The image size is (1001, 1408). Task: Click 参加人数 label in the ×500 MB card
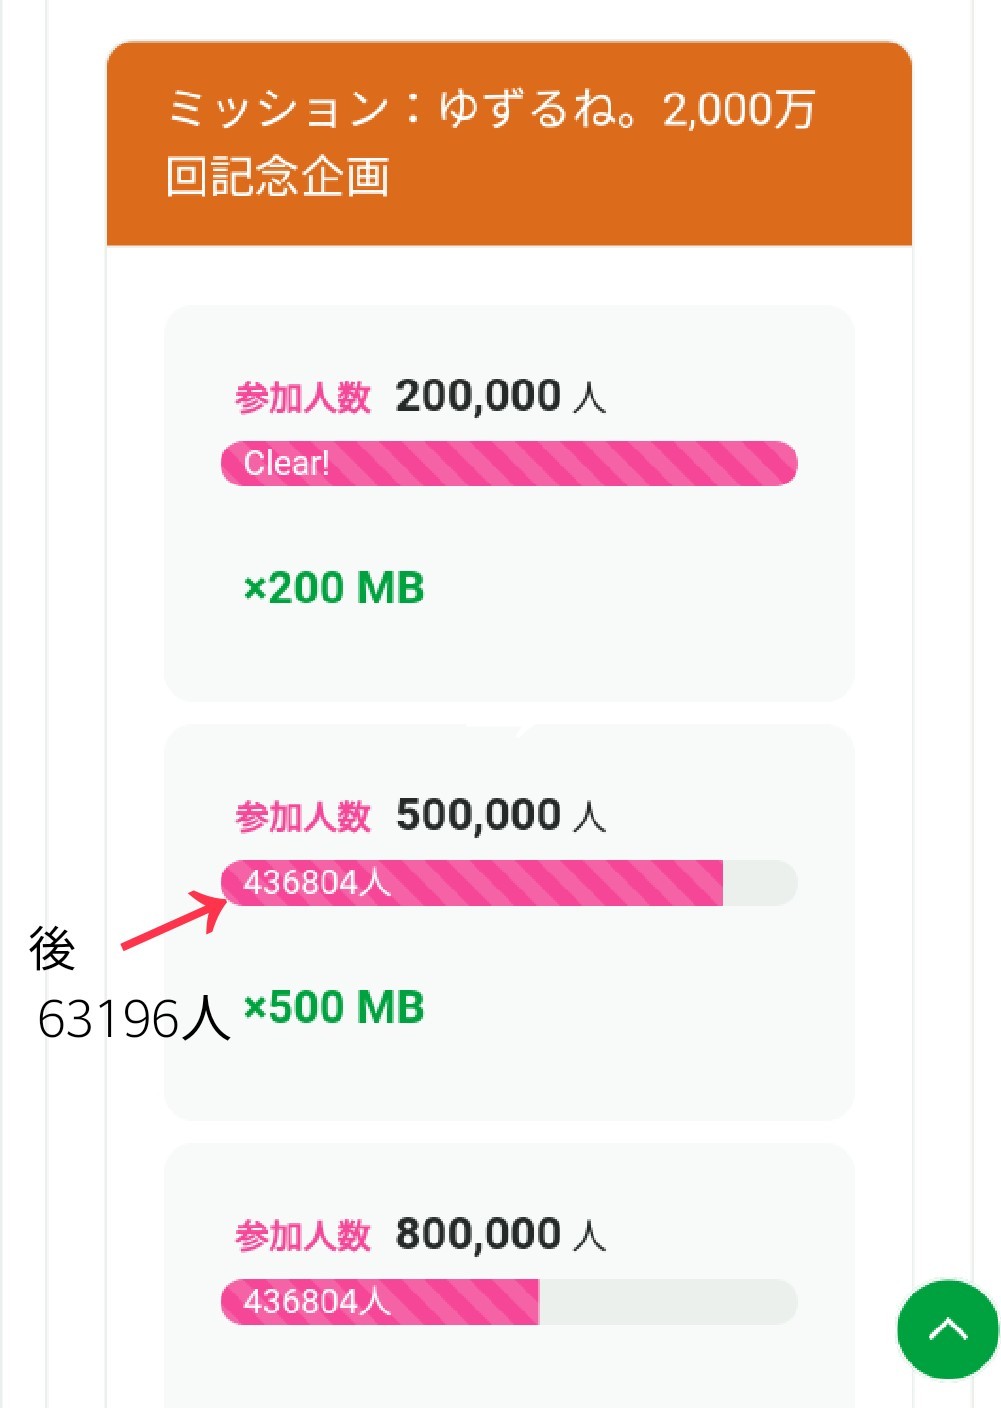click(x=303, y=817)
